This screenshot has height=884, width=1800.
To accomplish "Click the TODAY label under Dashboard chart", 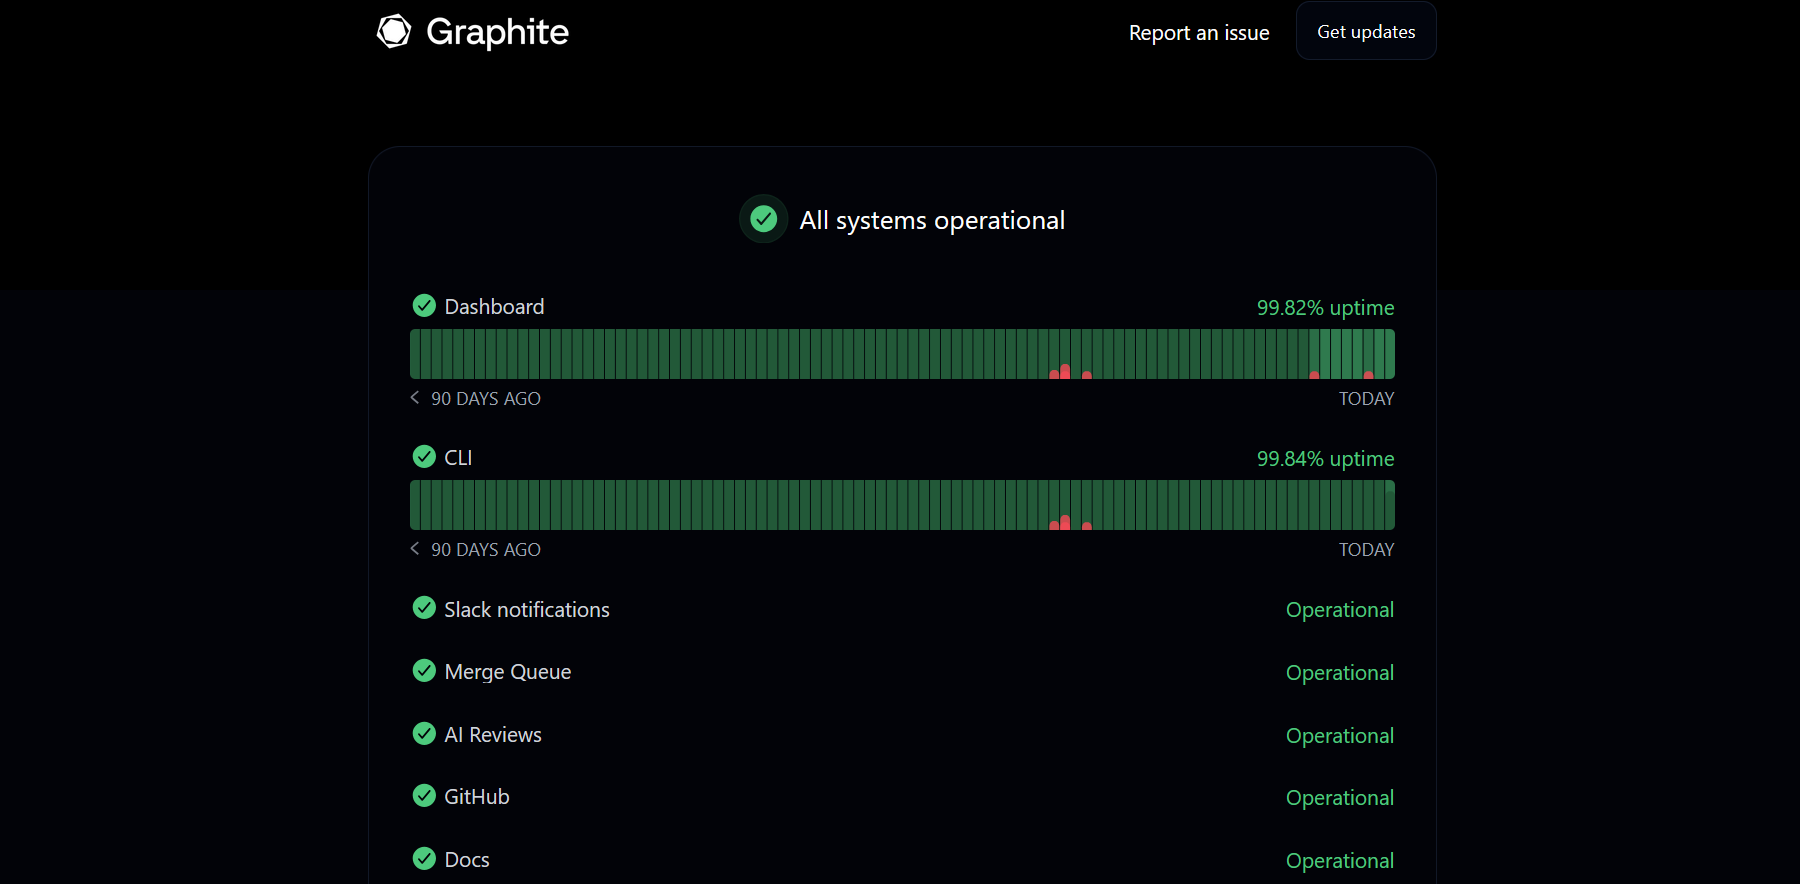I will 1366,399.
